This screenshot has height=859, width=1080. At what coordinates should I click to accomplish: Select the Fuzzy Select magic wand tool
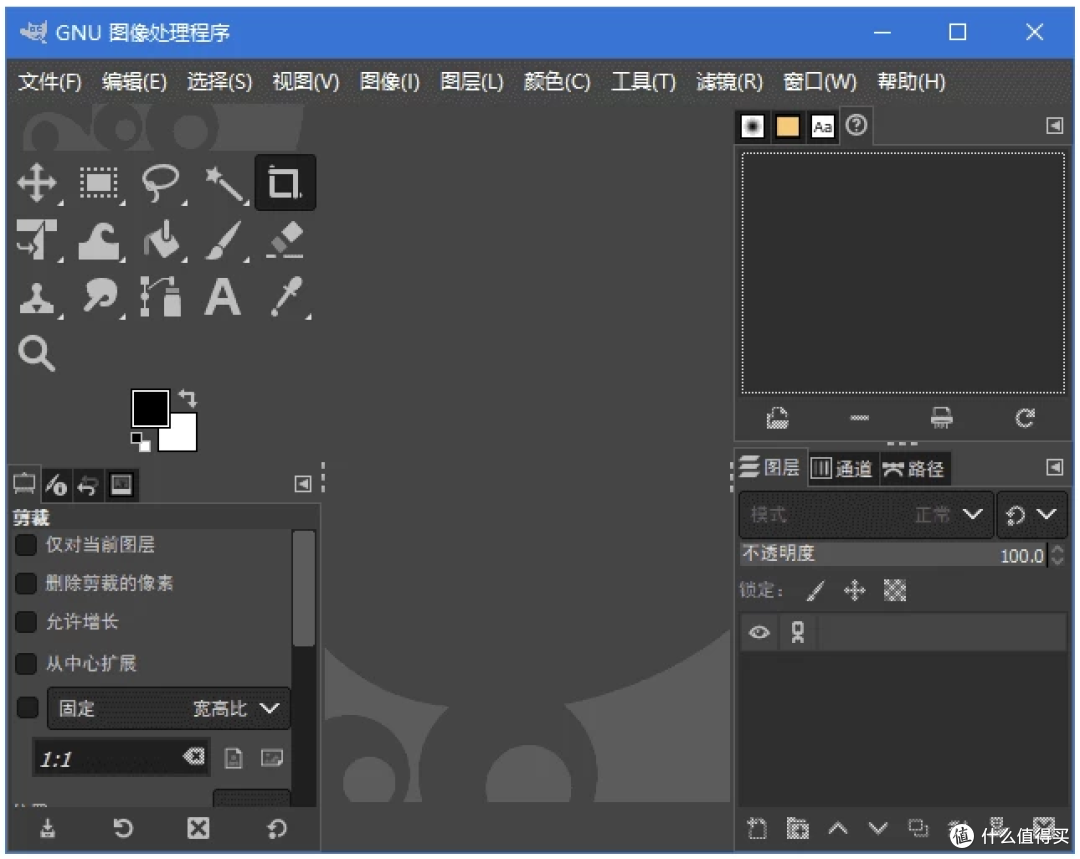click(x=225, y=183)
